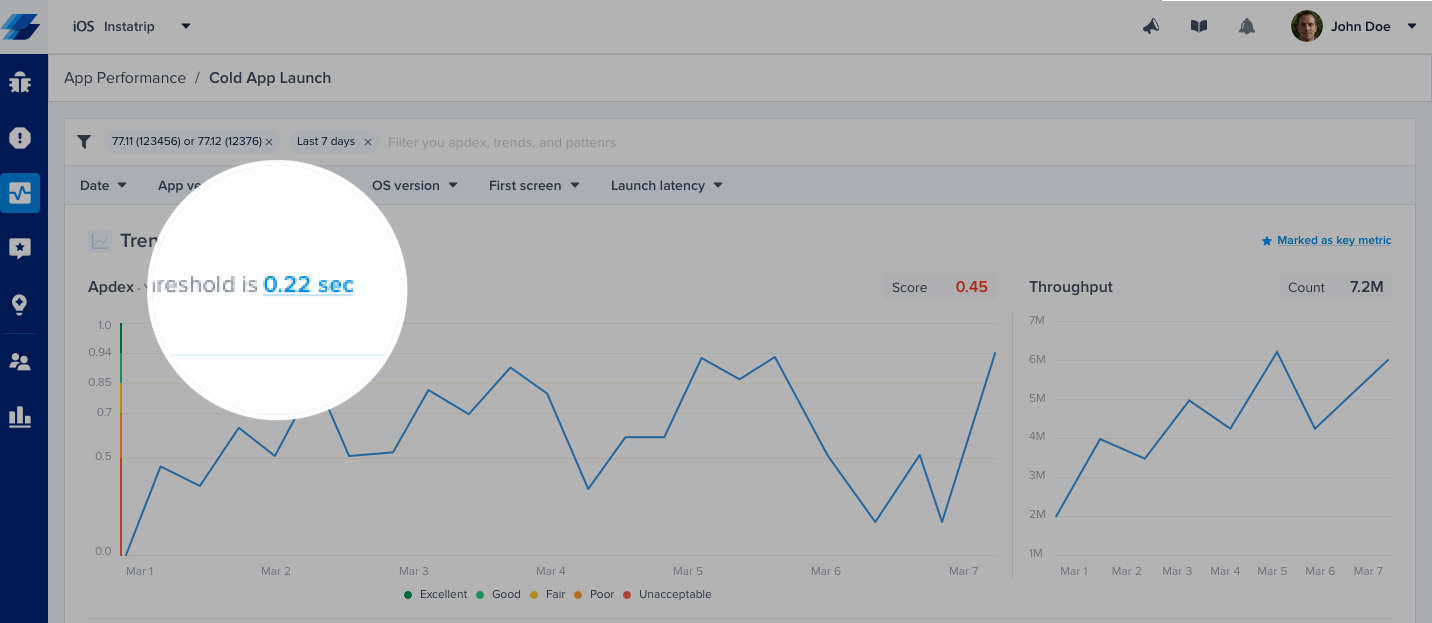Image resolution: width=1432 pixels, height=623 pixels.
Task: Click the Good legend entry
Action: point(498,595)
